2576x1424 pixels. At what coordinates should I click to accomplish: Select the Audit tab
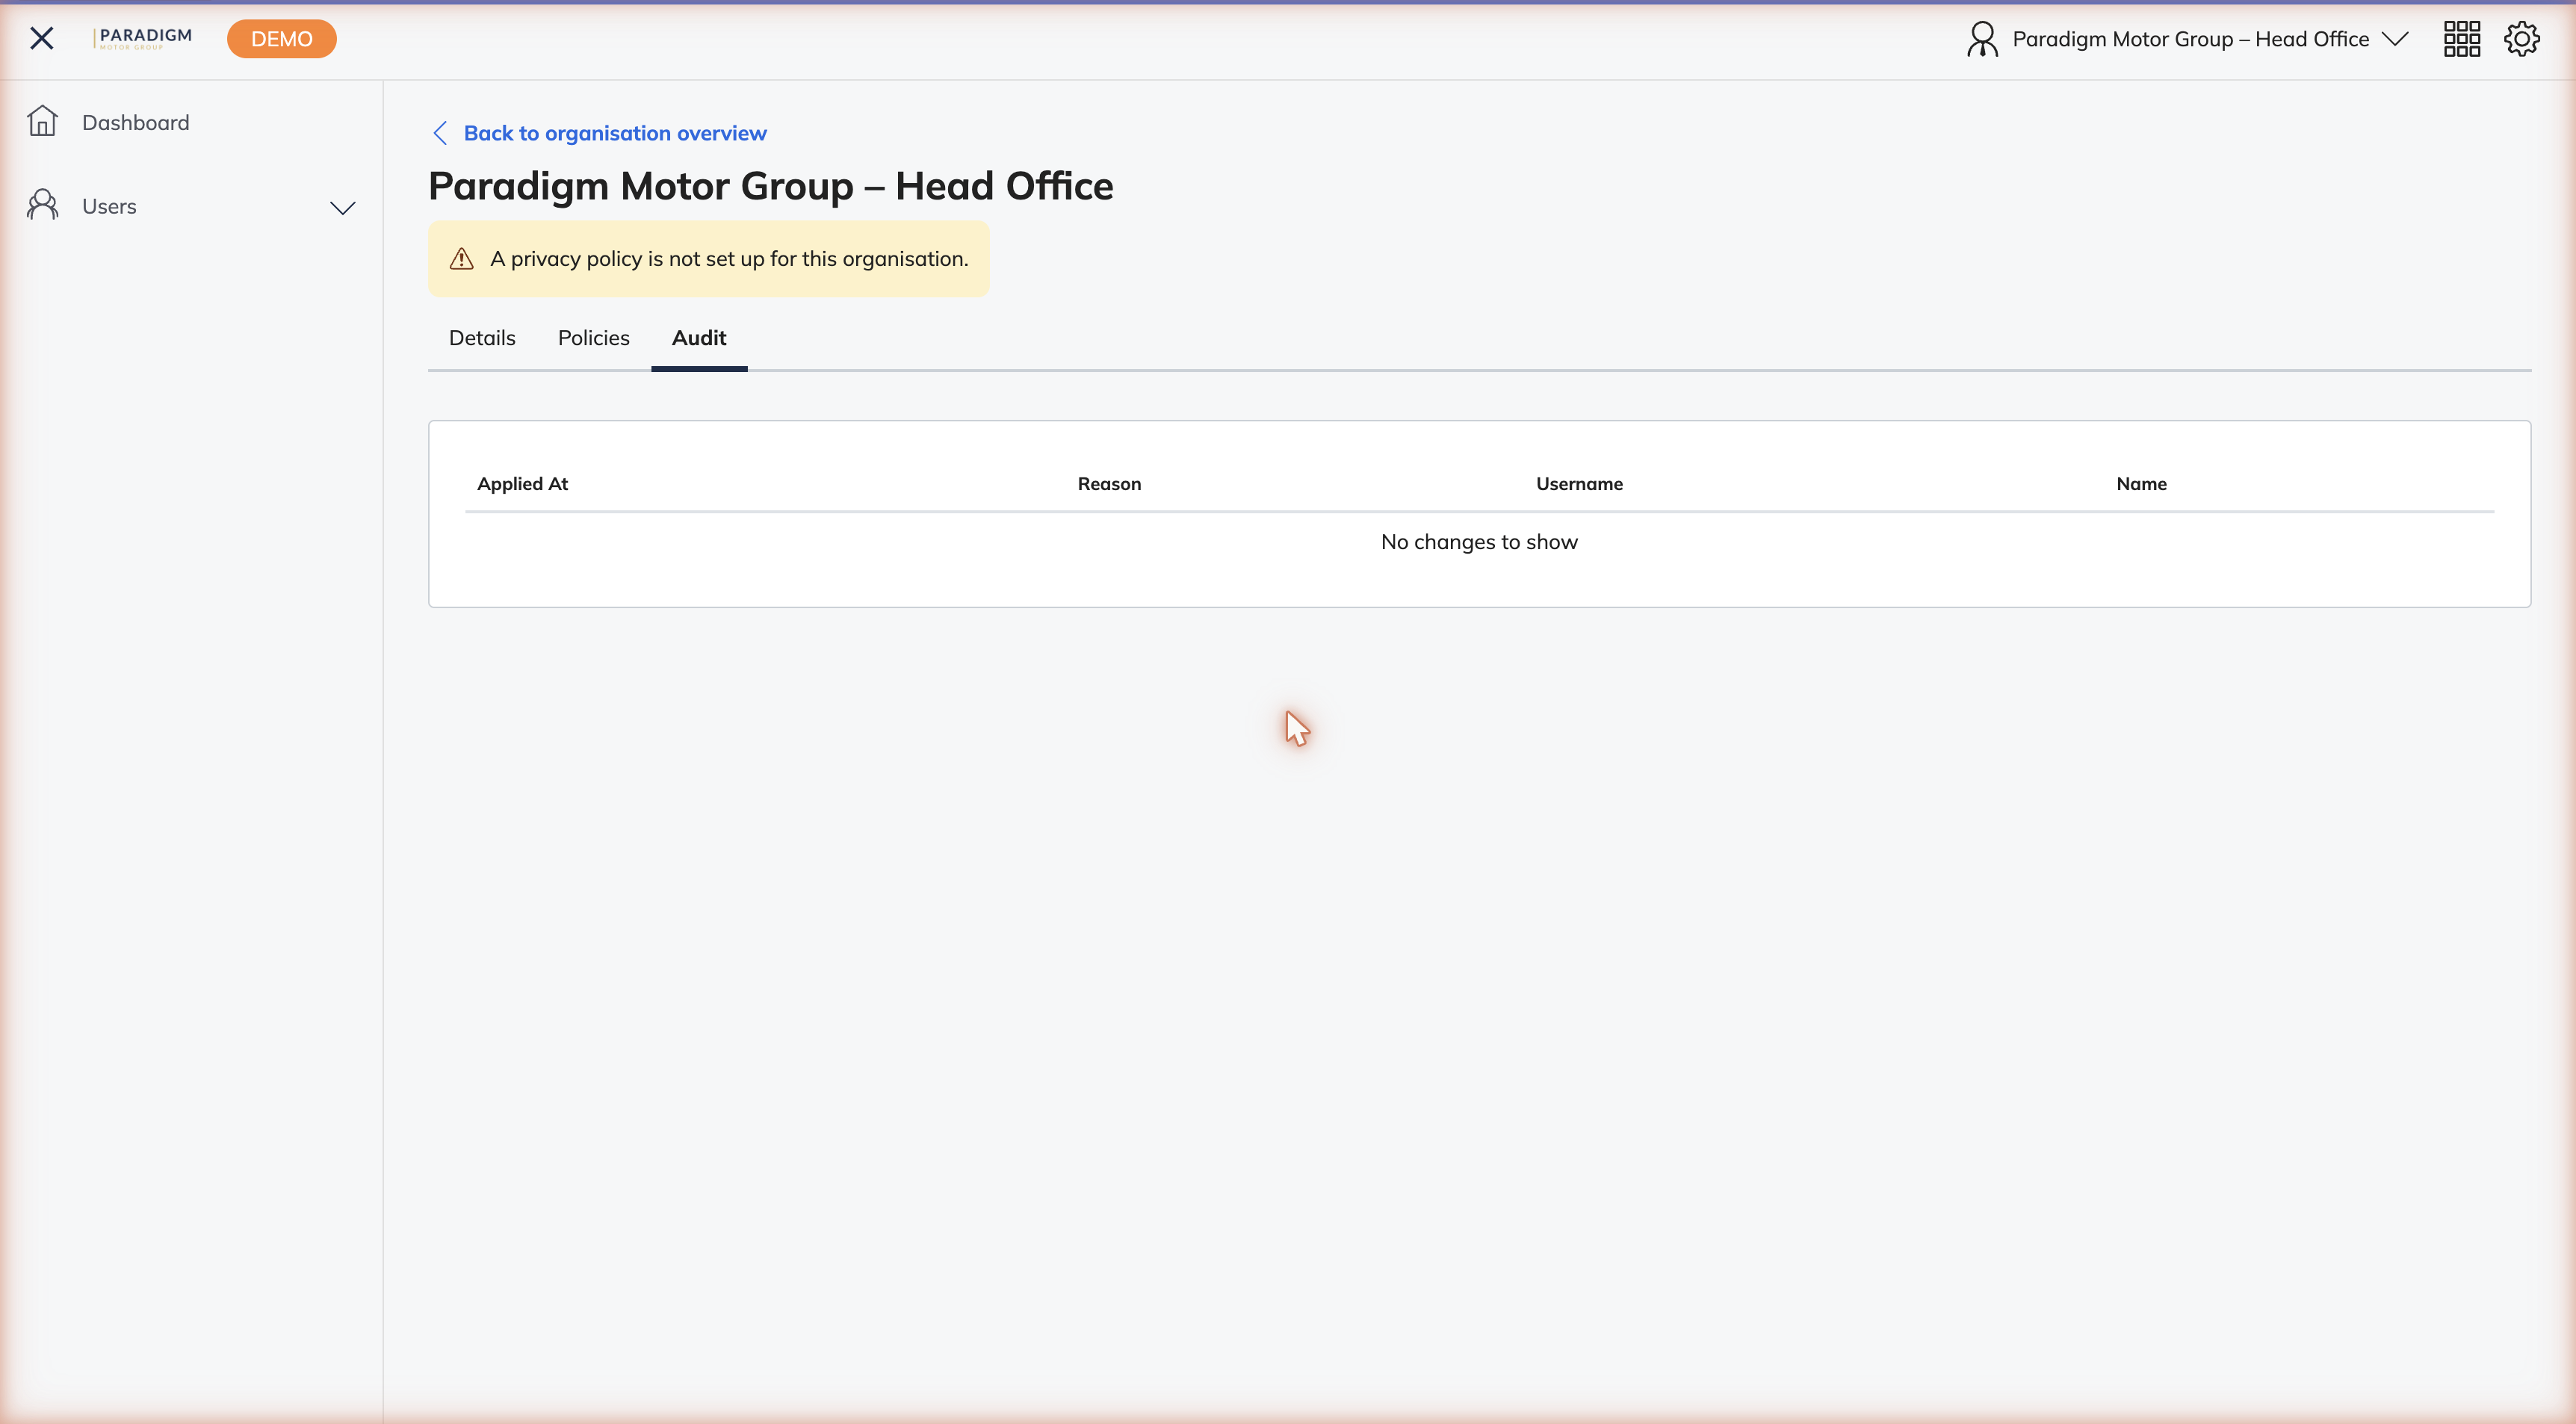point(699,338)
